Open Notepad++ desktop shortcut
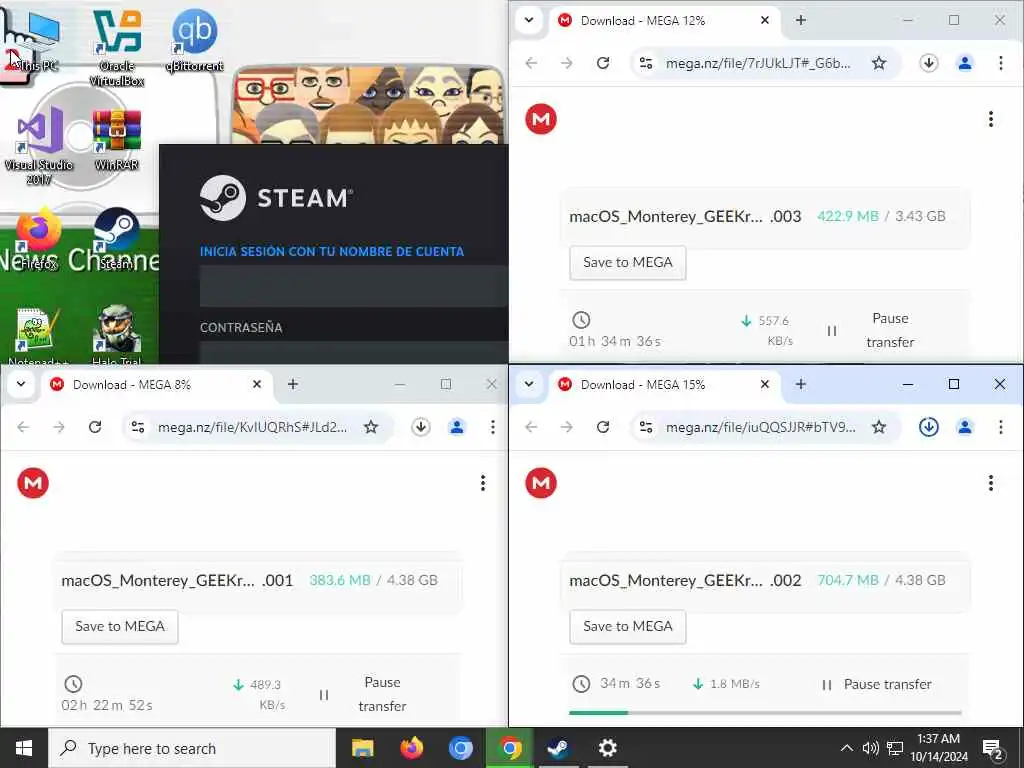The width and height of the screenshot is (1024, 768). (38, 336)
